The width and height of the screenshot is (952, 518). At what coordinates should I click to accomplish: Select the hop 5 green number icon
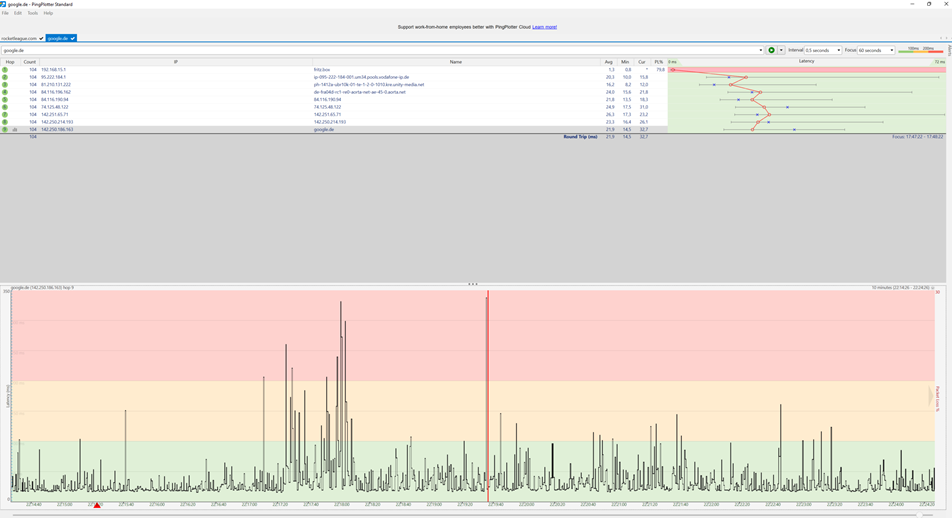pos(5,100)
